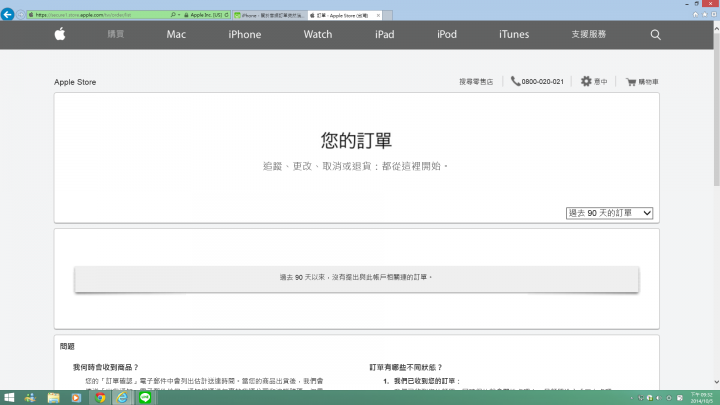Open the people icon in taskbar

pyautogui.click(x=30, y=398)
